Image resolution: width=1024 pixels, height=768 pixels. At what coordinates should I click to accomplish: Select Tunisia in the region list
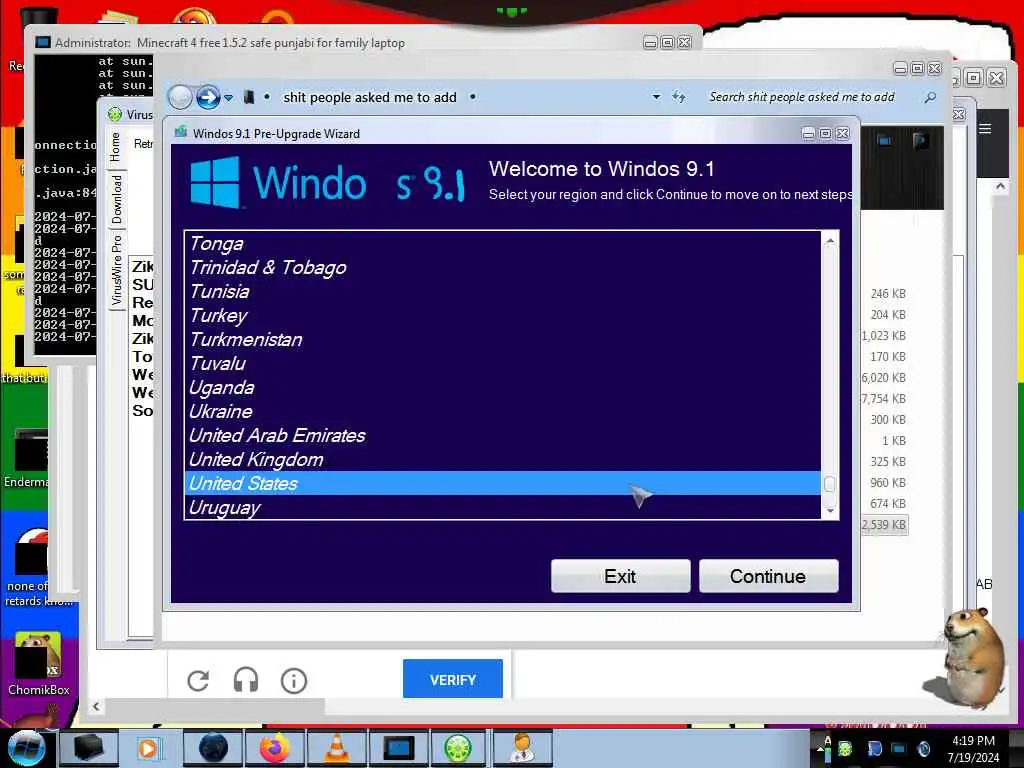click(x=502, y=292)
